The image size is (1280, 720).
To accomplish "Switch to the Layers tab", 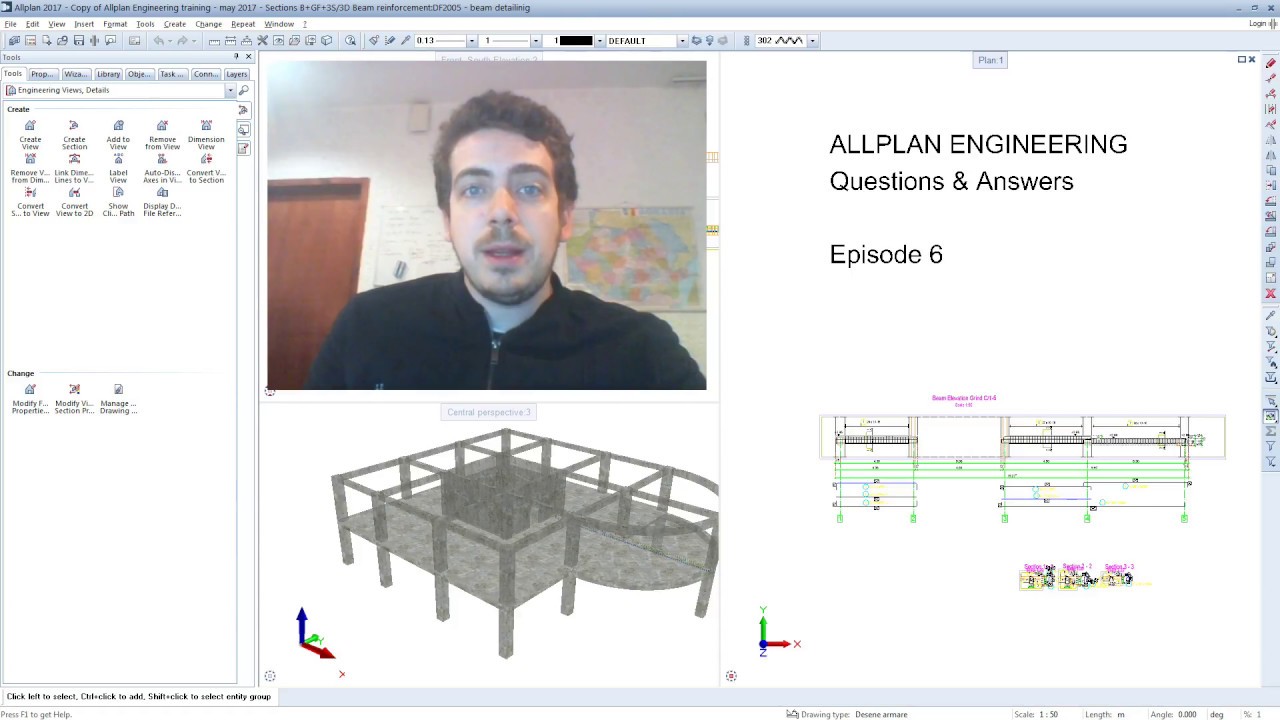I will (236, 74).
